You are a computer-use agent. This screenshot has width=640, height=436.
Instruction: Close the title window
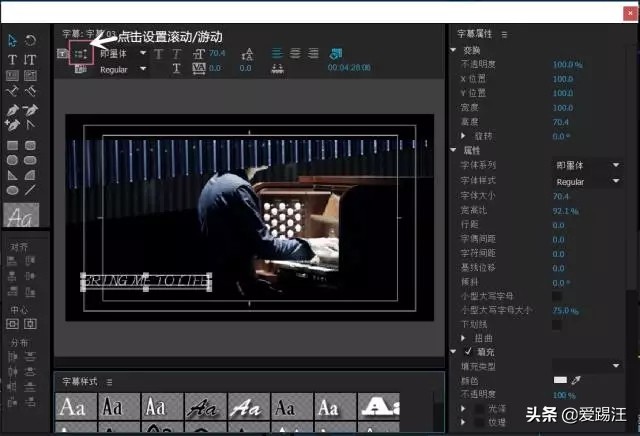click(x=631, y=13)
